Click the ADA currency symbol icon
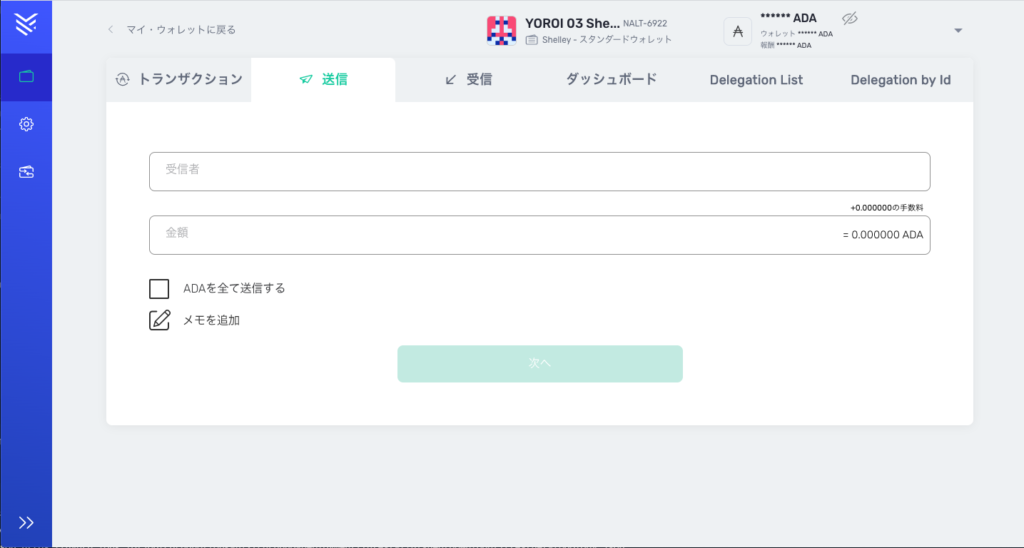The height and width of the screenshot is (548, 1024). click(738, 31)
